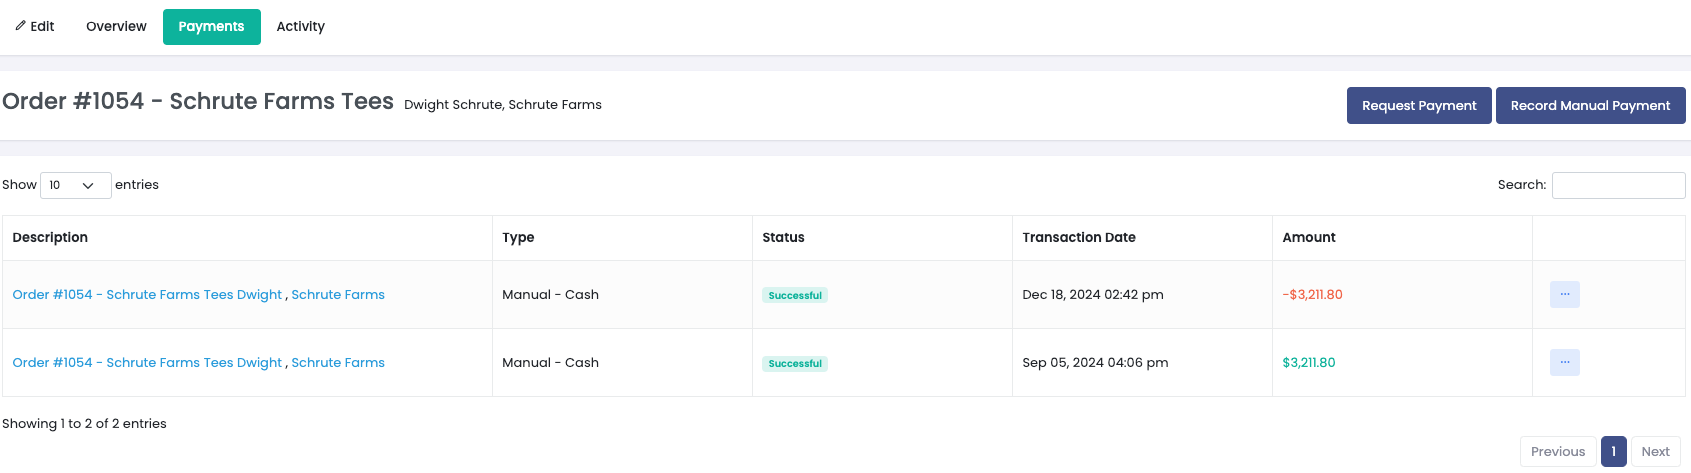Focus the Search input field
This screenshot has width=1691, height=473.
1618,185
